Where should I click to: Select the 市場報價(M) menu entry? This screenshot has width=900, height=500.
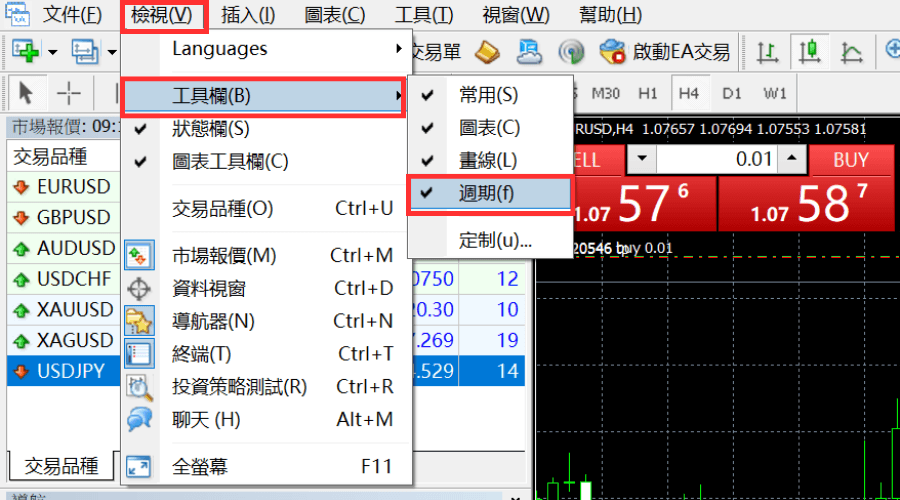[x=265, y=255]
